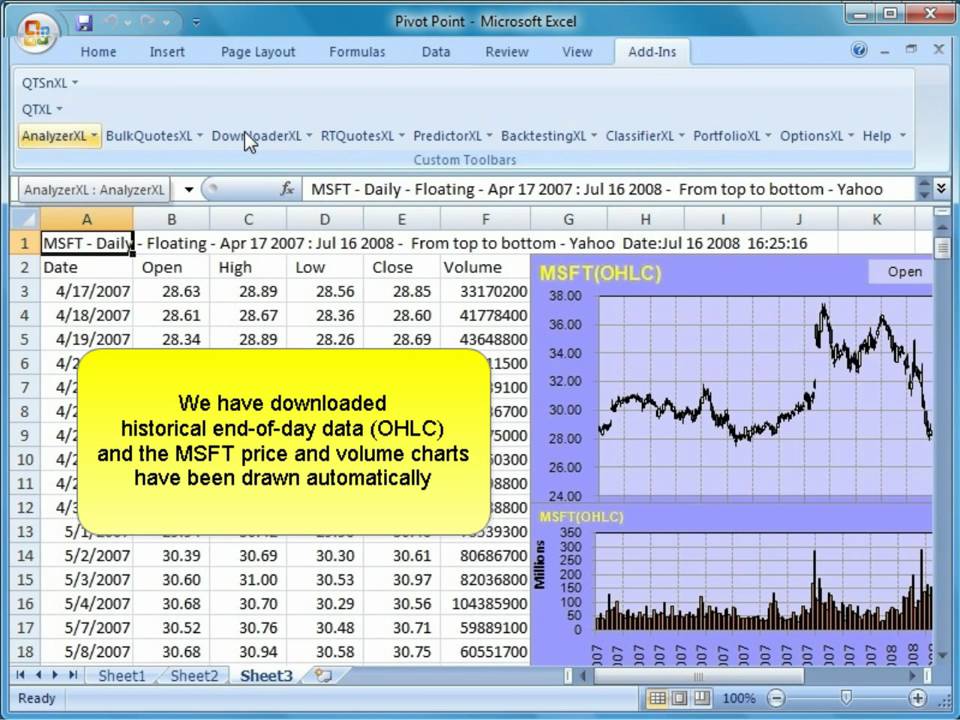Open the OptionsXL dropdown menu
960x720 pixels.
tap(816, 136)
